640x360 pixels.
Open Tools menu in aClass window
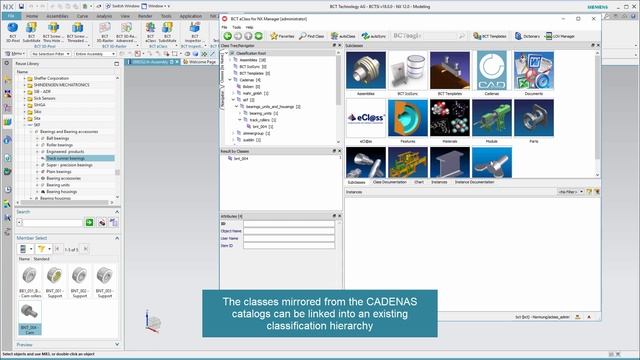[x=236, y=27]
